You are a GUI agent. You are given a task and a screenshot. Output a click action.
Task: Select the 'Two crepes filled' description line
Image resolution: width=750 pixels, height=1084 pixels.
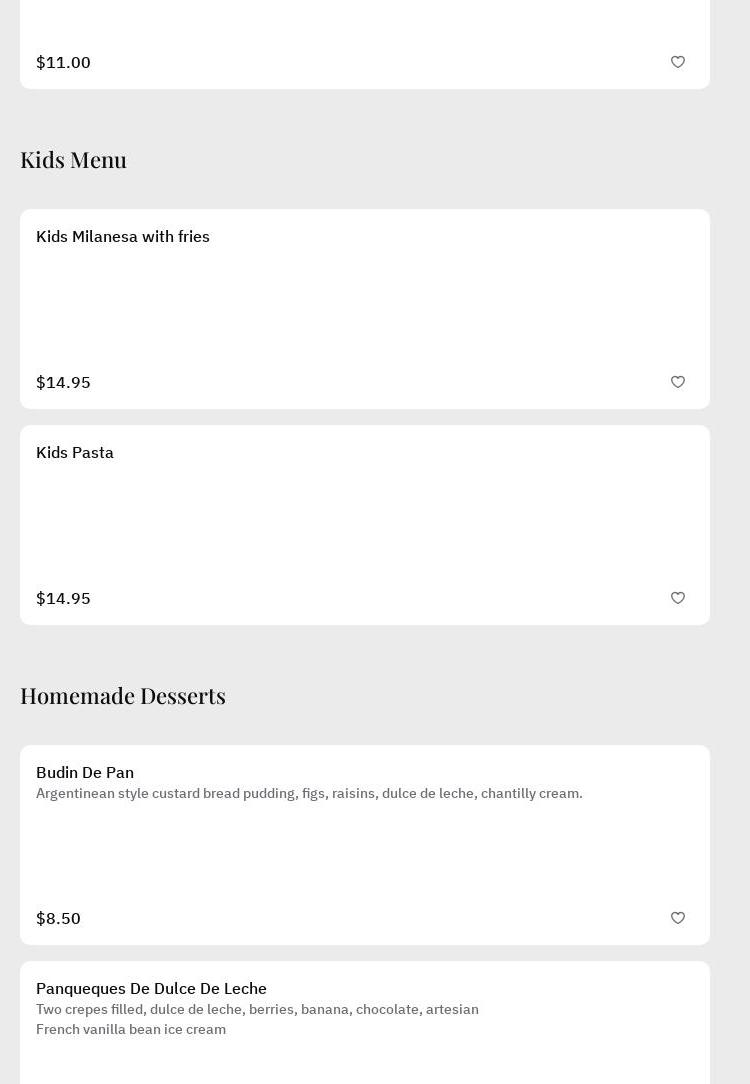(257, 1010)
